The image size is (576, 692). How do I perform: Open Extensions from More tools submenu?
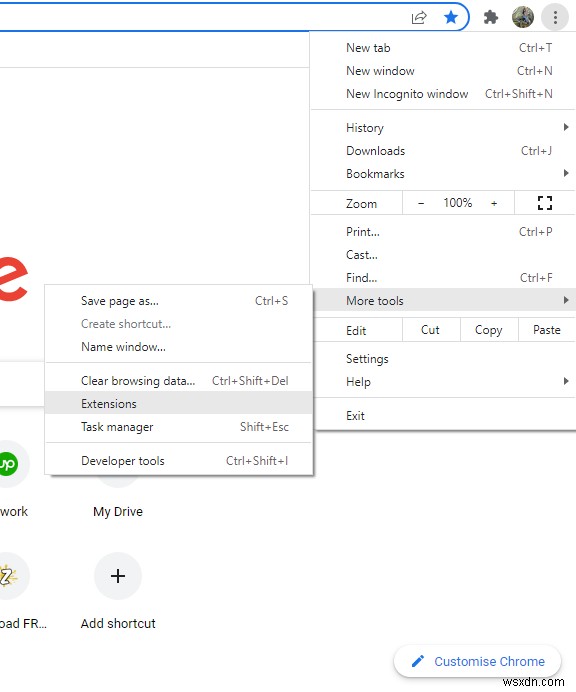click(179, 403)
